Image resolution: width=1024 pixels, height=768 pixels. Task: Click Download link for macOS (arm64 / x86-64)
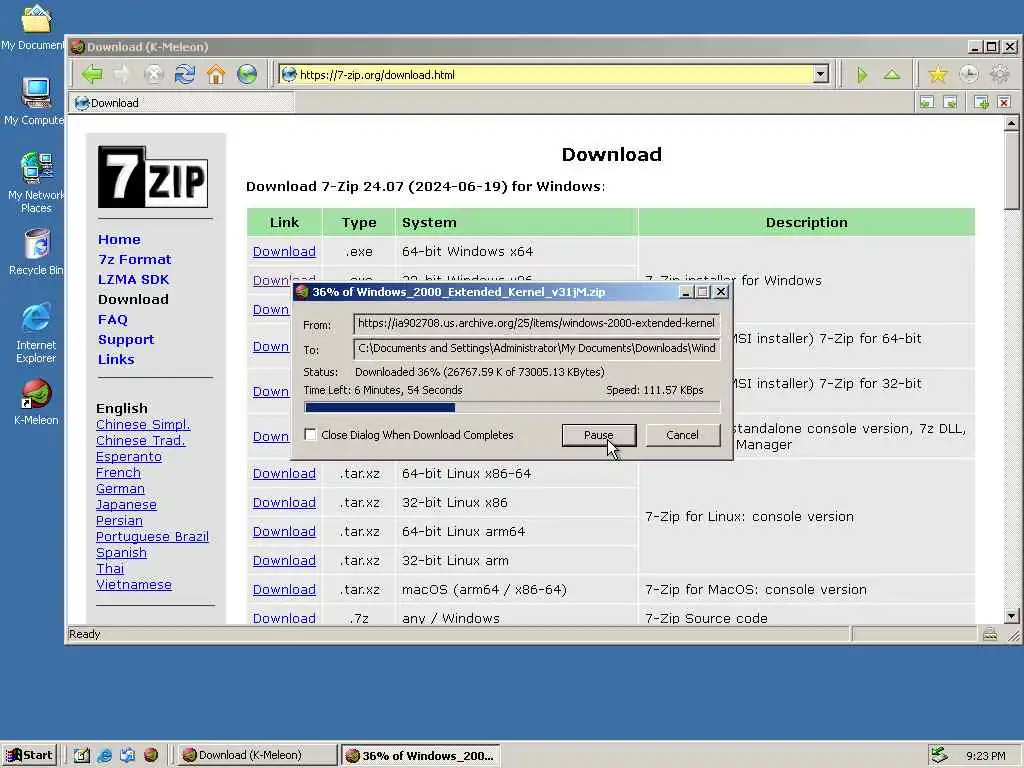284,589
